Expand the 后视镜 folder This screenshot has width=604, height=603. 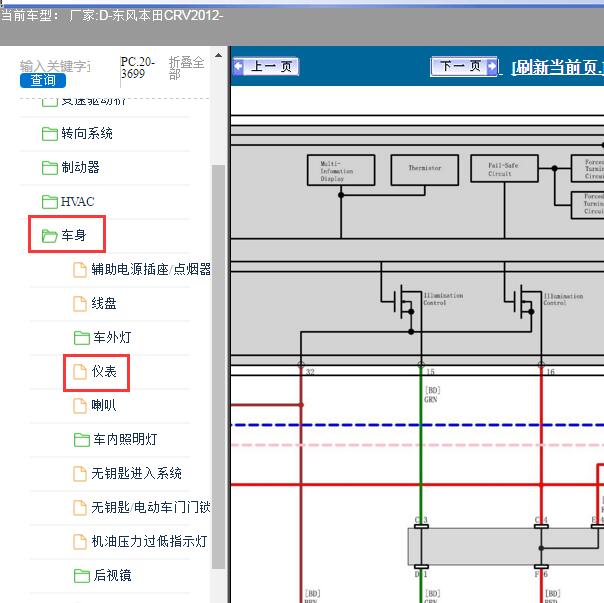coord(112,575)
